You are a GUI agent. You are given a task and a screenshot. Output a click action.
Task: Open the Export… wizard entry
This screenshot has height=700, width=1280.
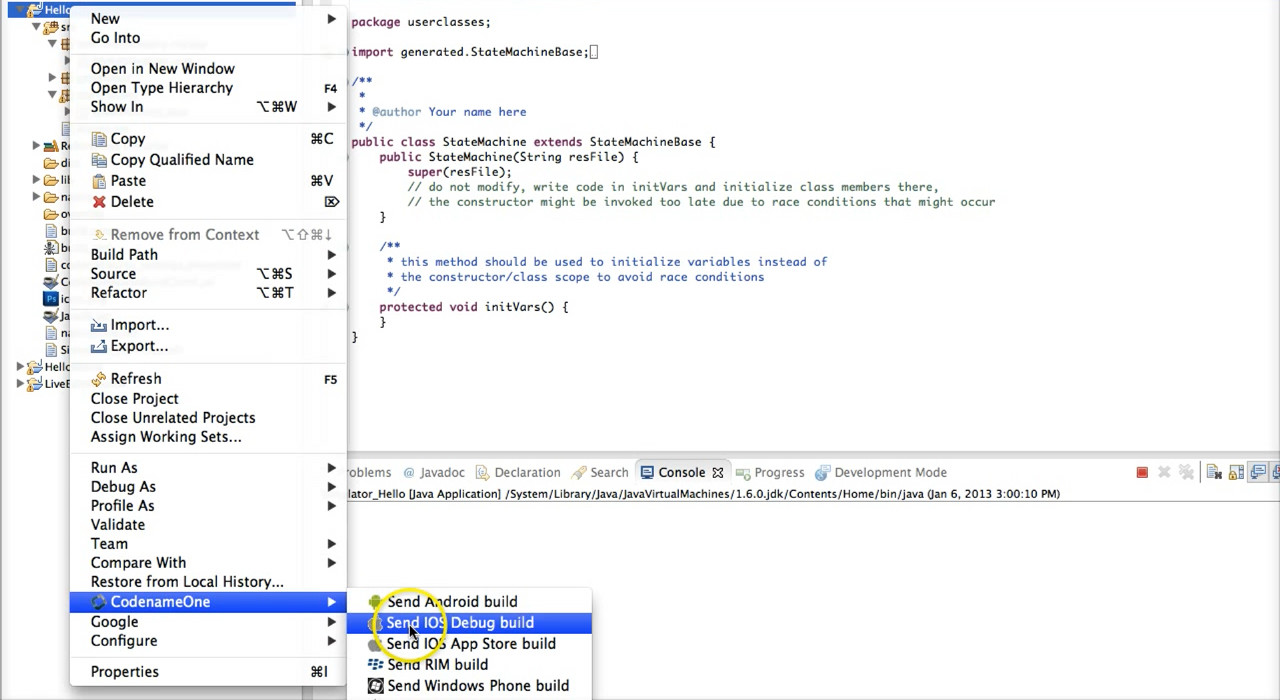point(208,346)
